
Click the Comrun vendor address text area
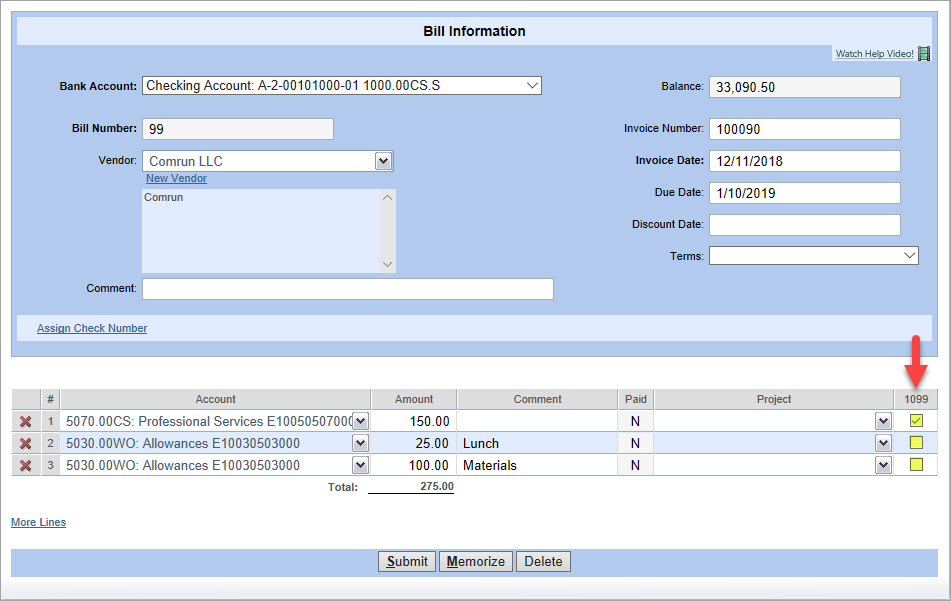click(x=268, y=231)
